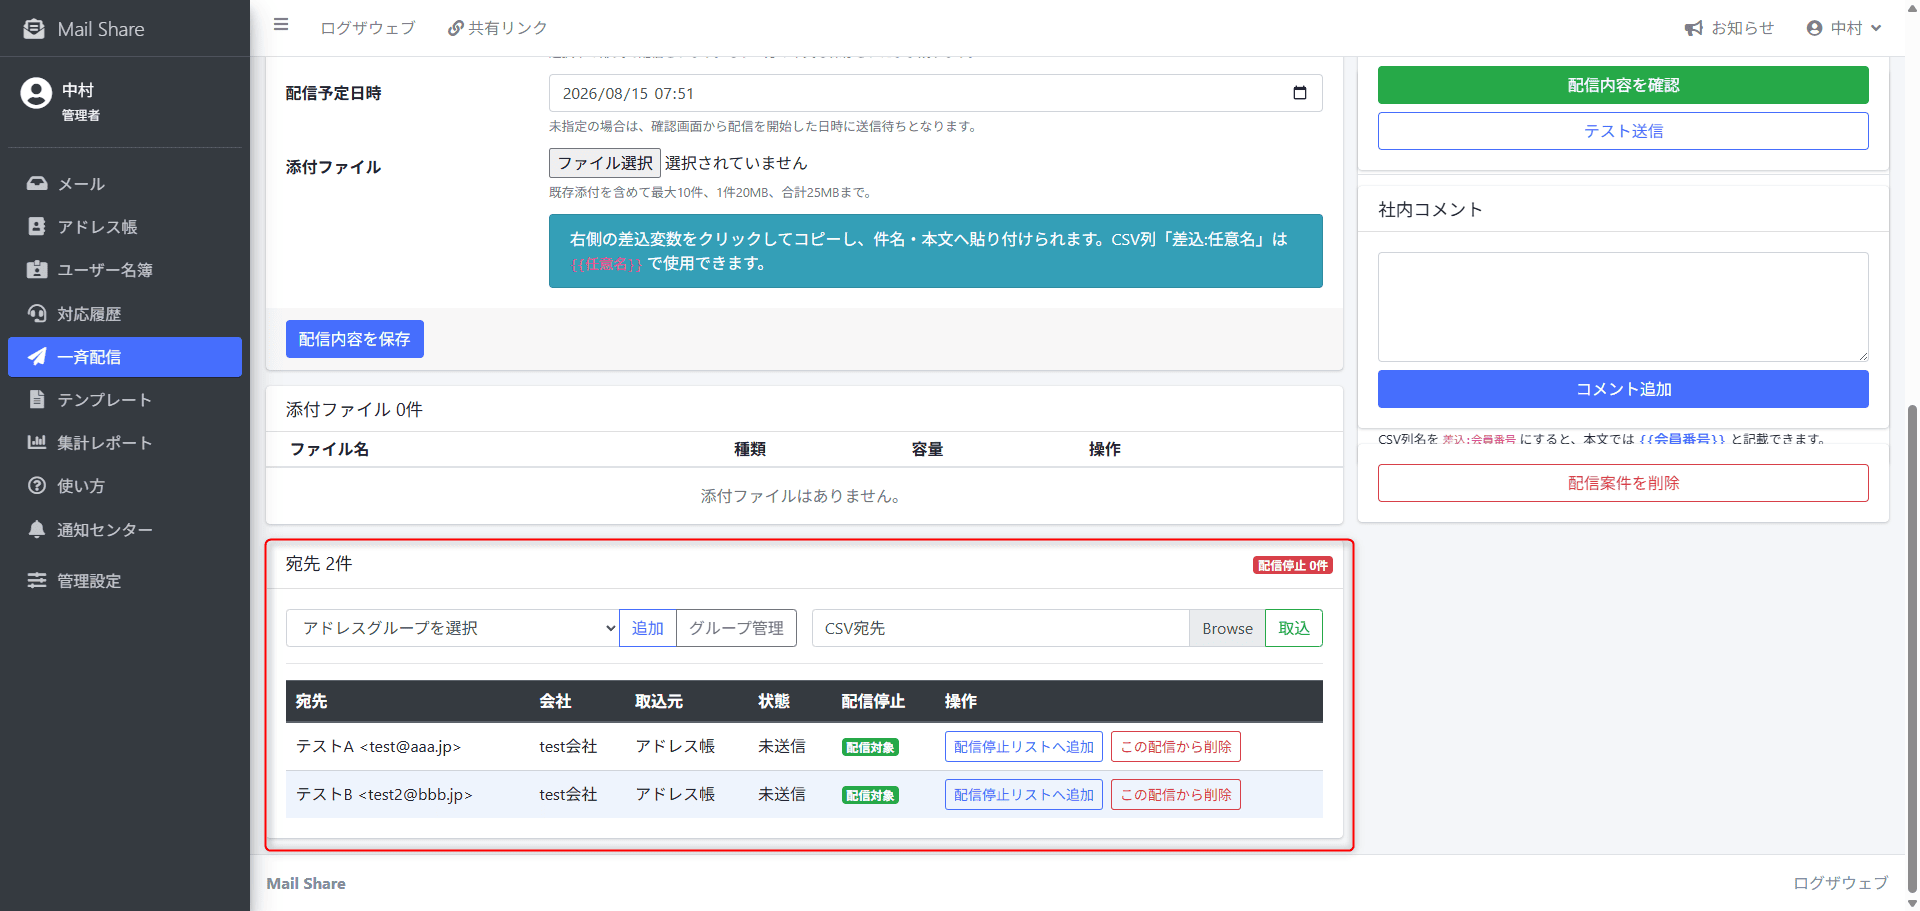This screenshot has height=911, width=1920.
Task: Open 集計レポート in the sidebar
Action: pos(125,443)
